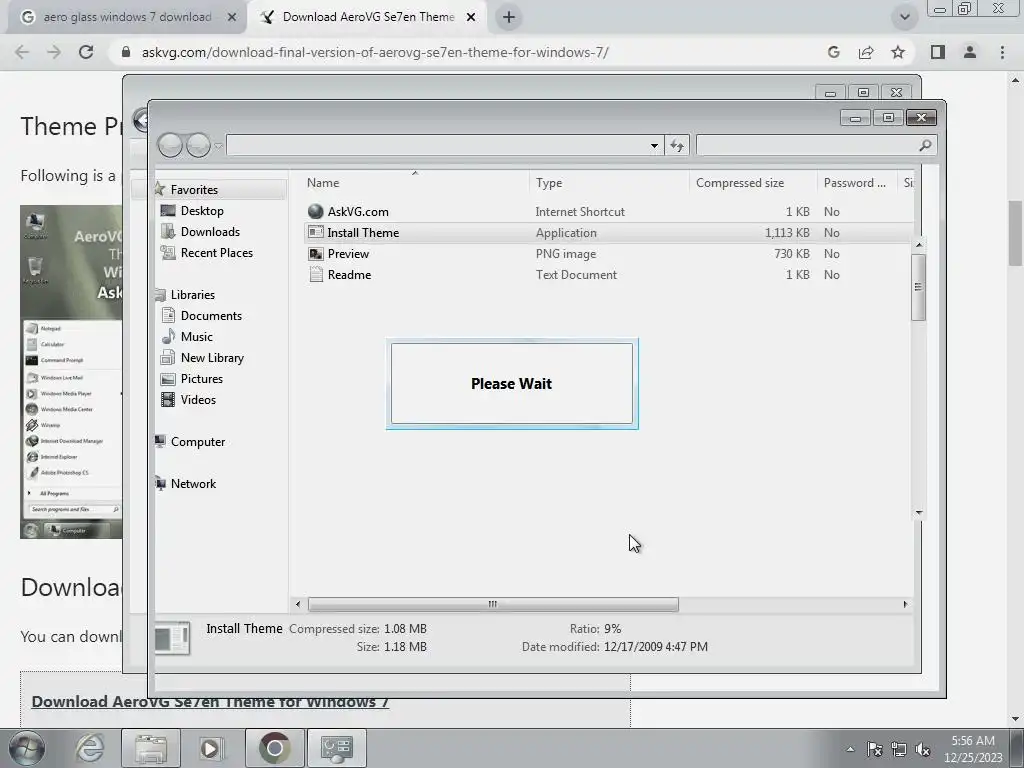Click the horizontal scrollbar right arrow

pos(905,604)
